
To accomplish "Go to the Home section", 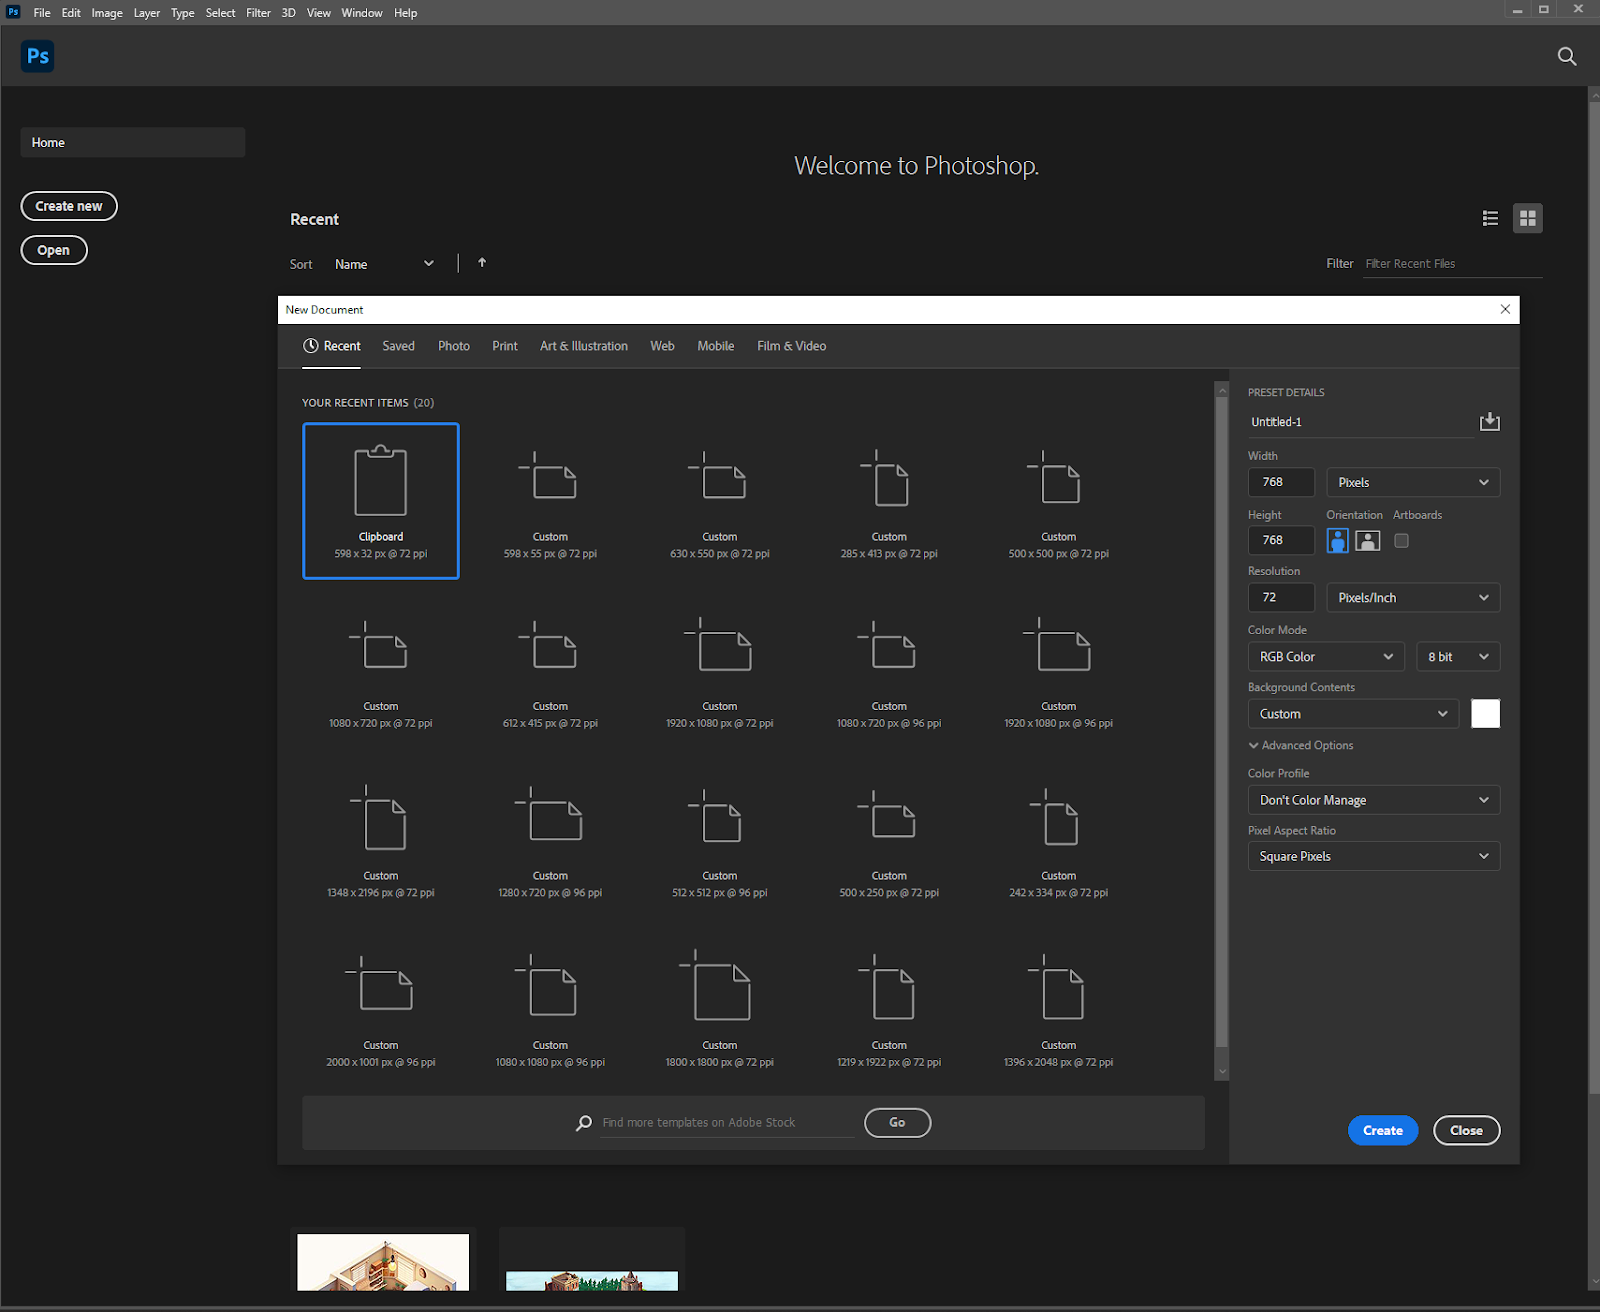I will tap(133, 142).
